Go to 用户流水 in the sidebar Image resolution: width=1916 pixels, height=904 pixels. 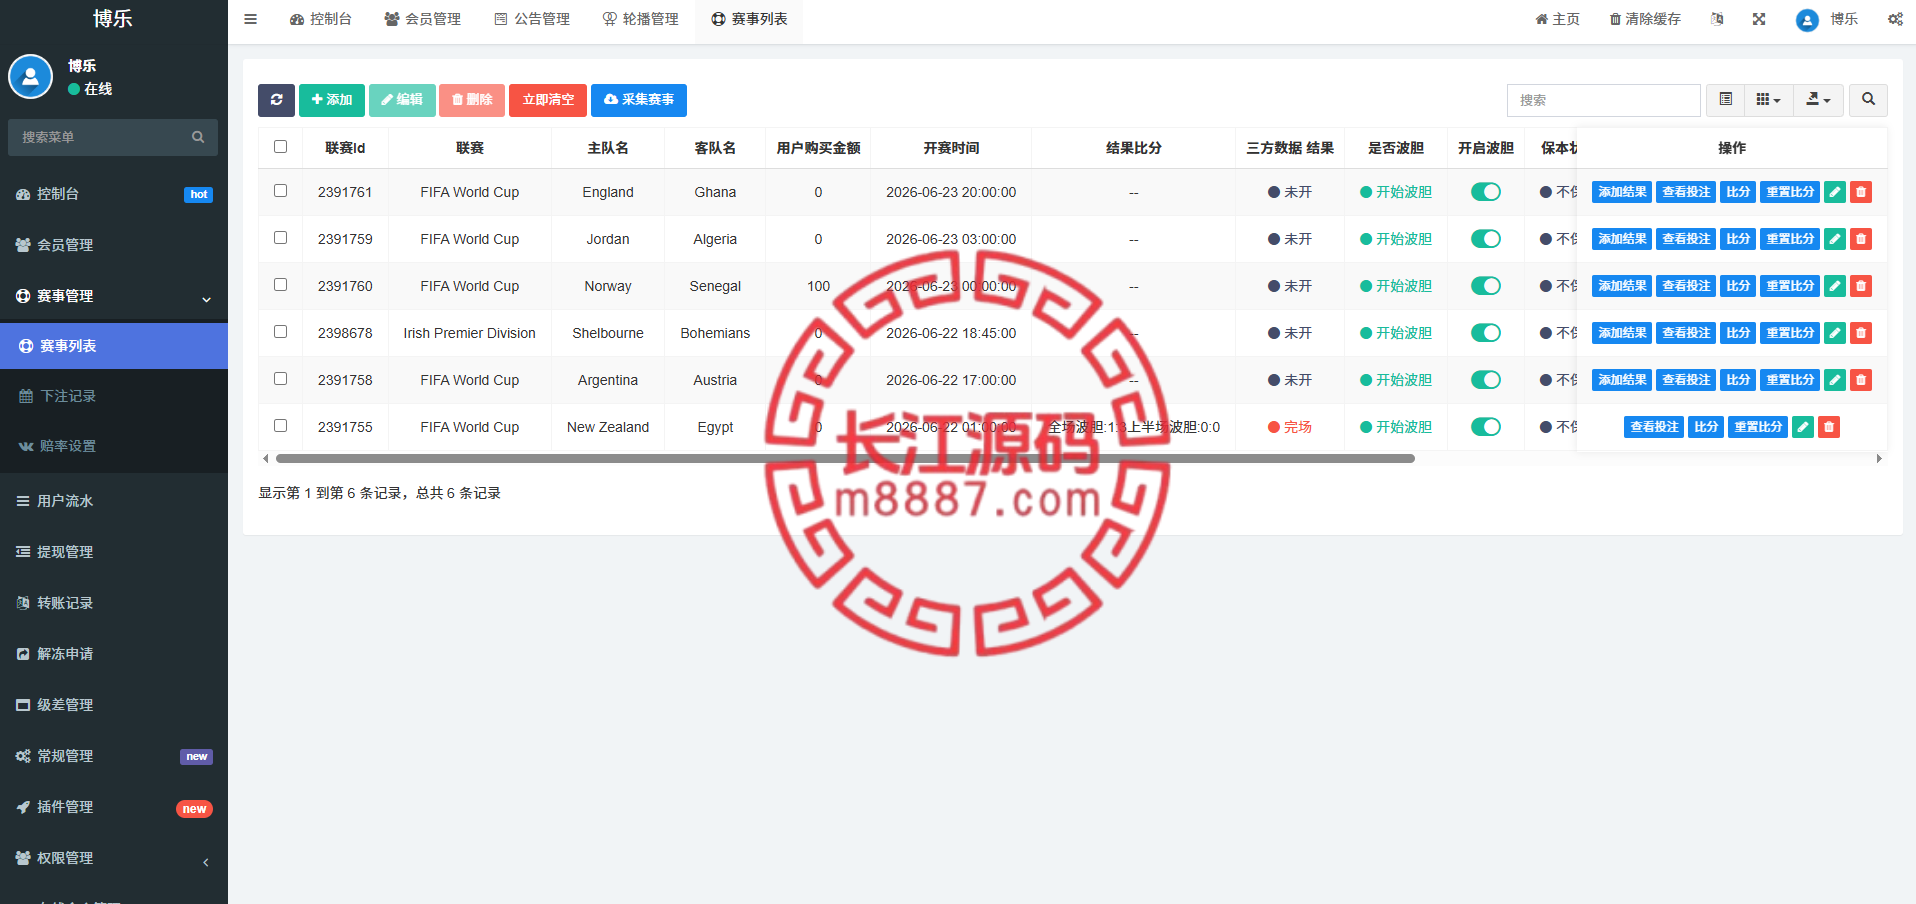(114, 501)
